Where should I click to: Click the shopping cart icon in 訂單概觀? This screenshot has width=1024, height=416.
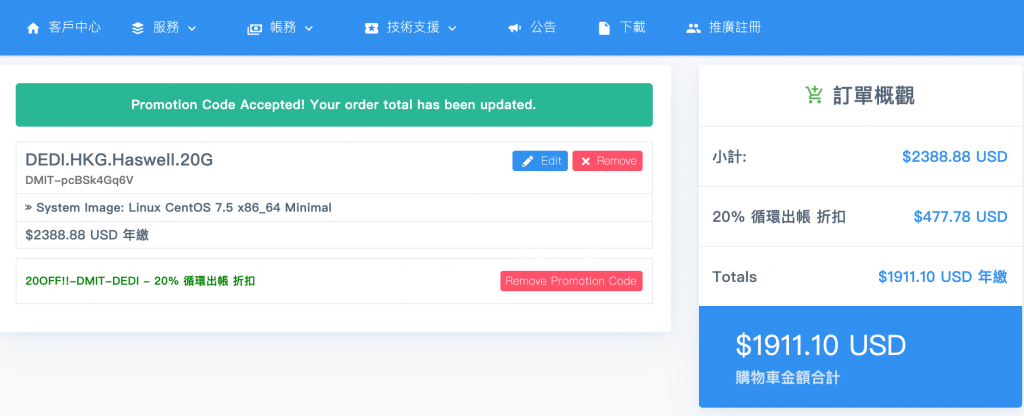814,95
